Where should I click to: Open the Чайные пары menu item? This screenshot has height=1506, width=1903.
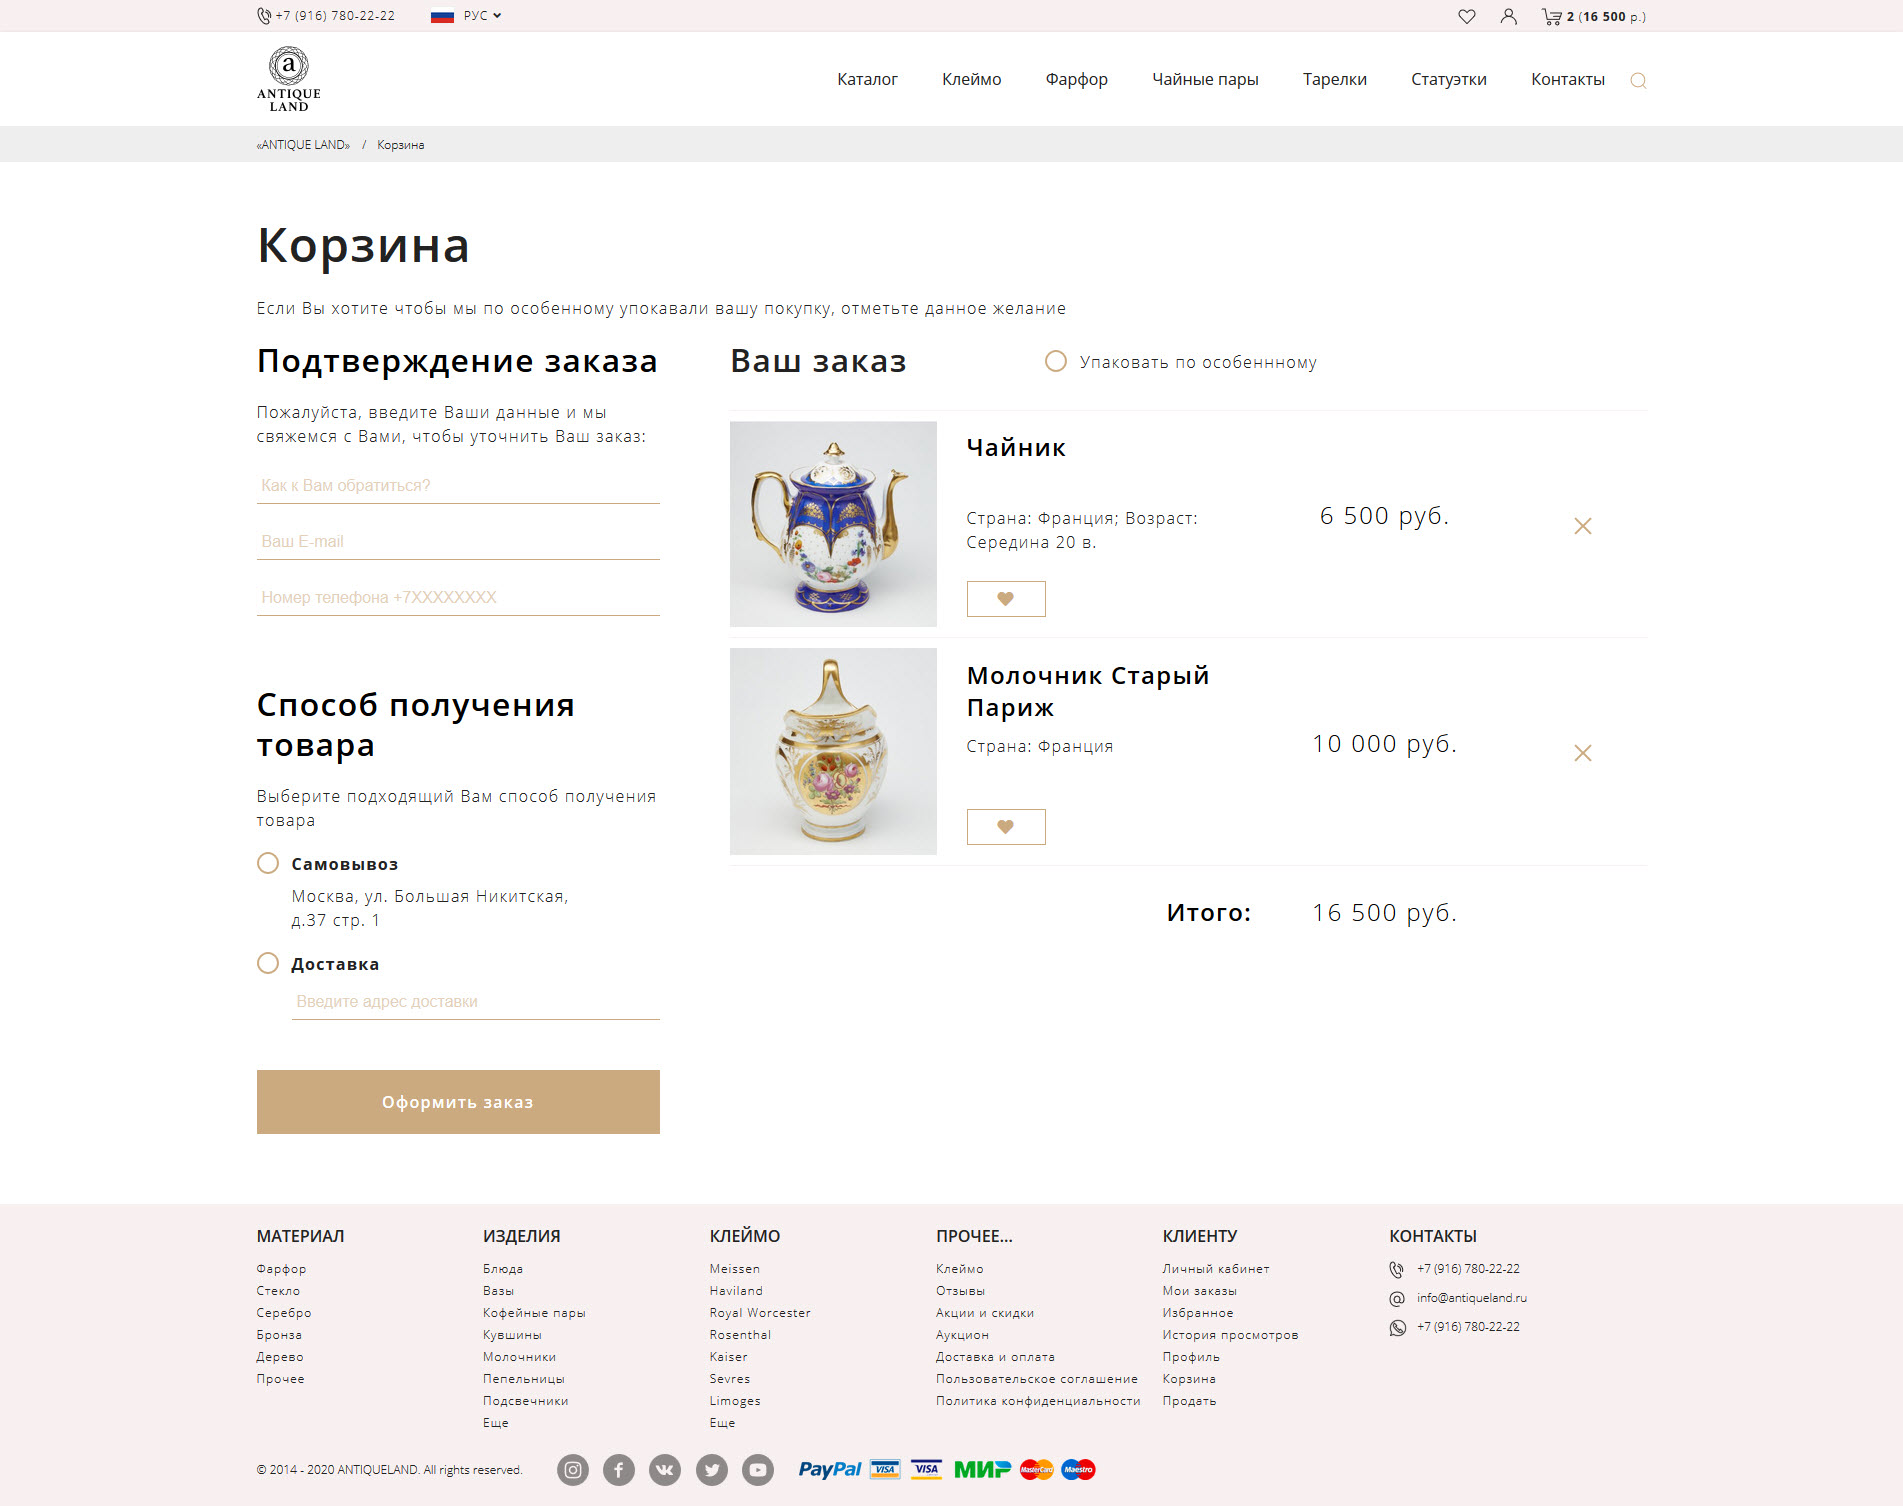tap(1205, 79)
